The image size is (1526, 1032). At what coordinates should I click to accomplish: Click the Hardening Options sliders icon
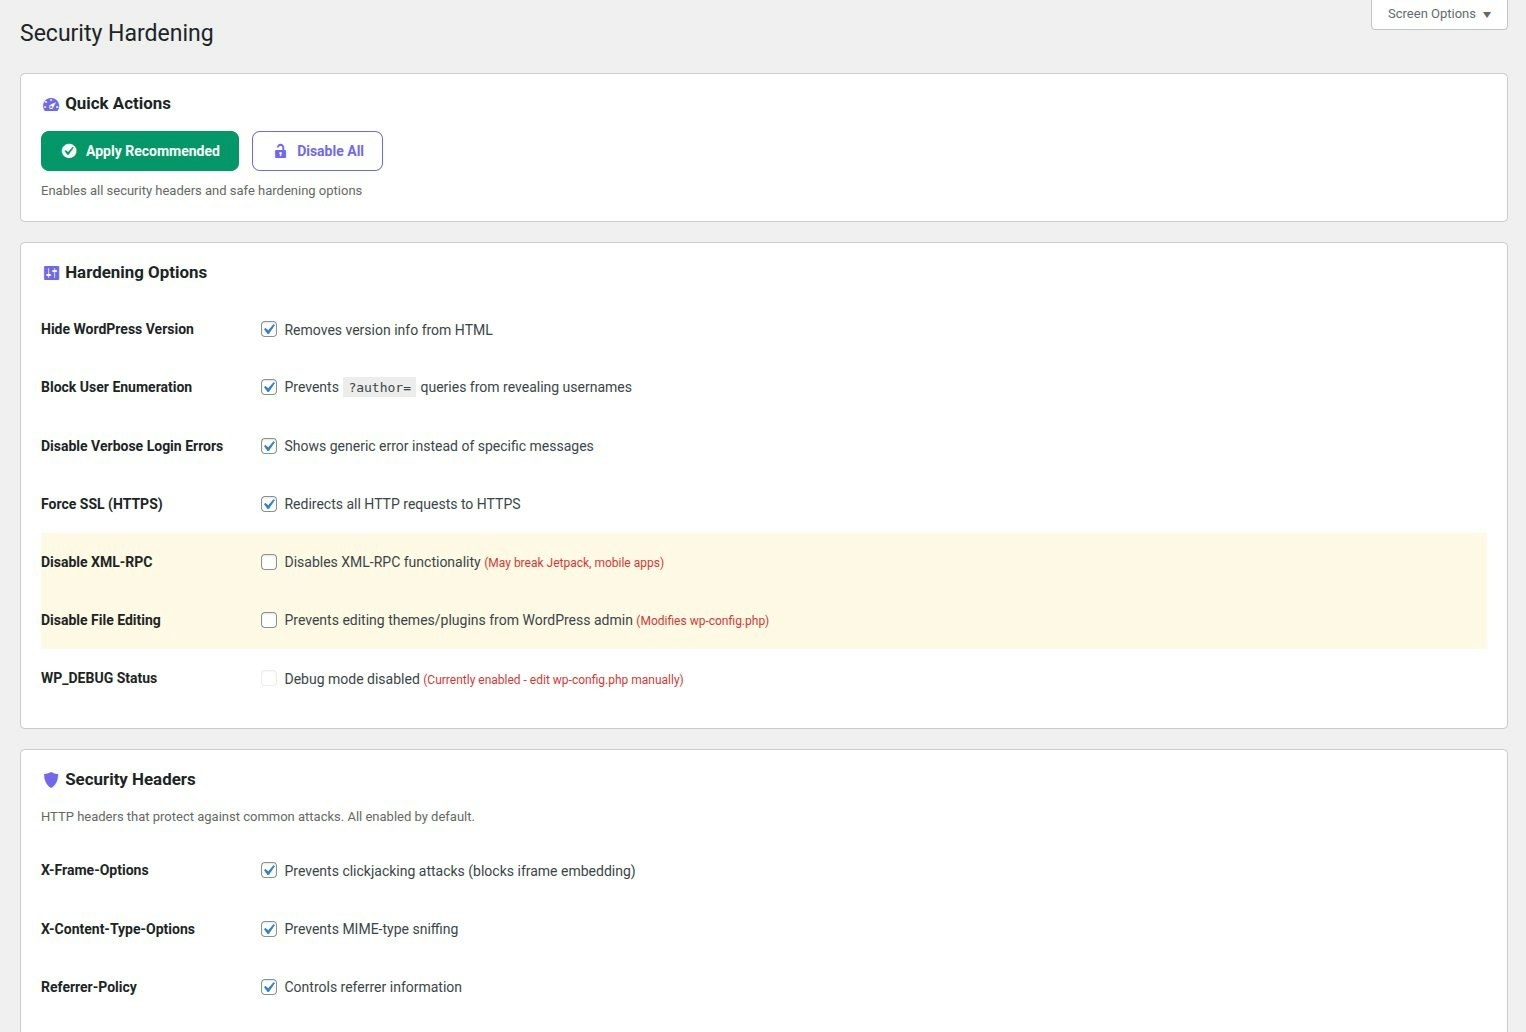[51, 273]
